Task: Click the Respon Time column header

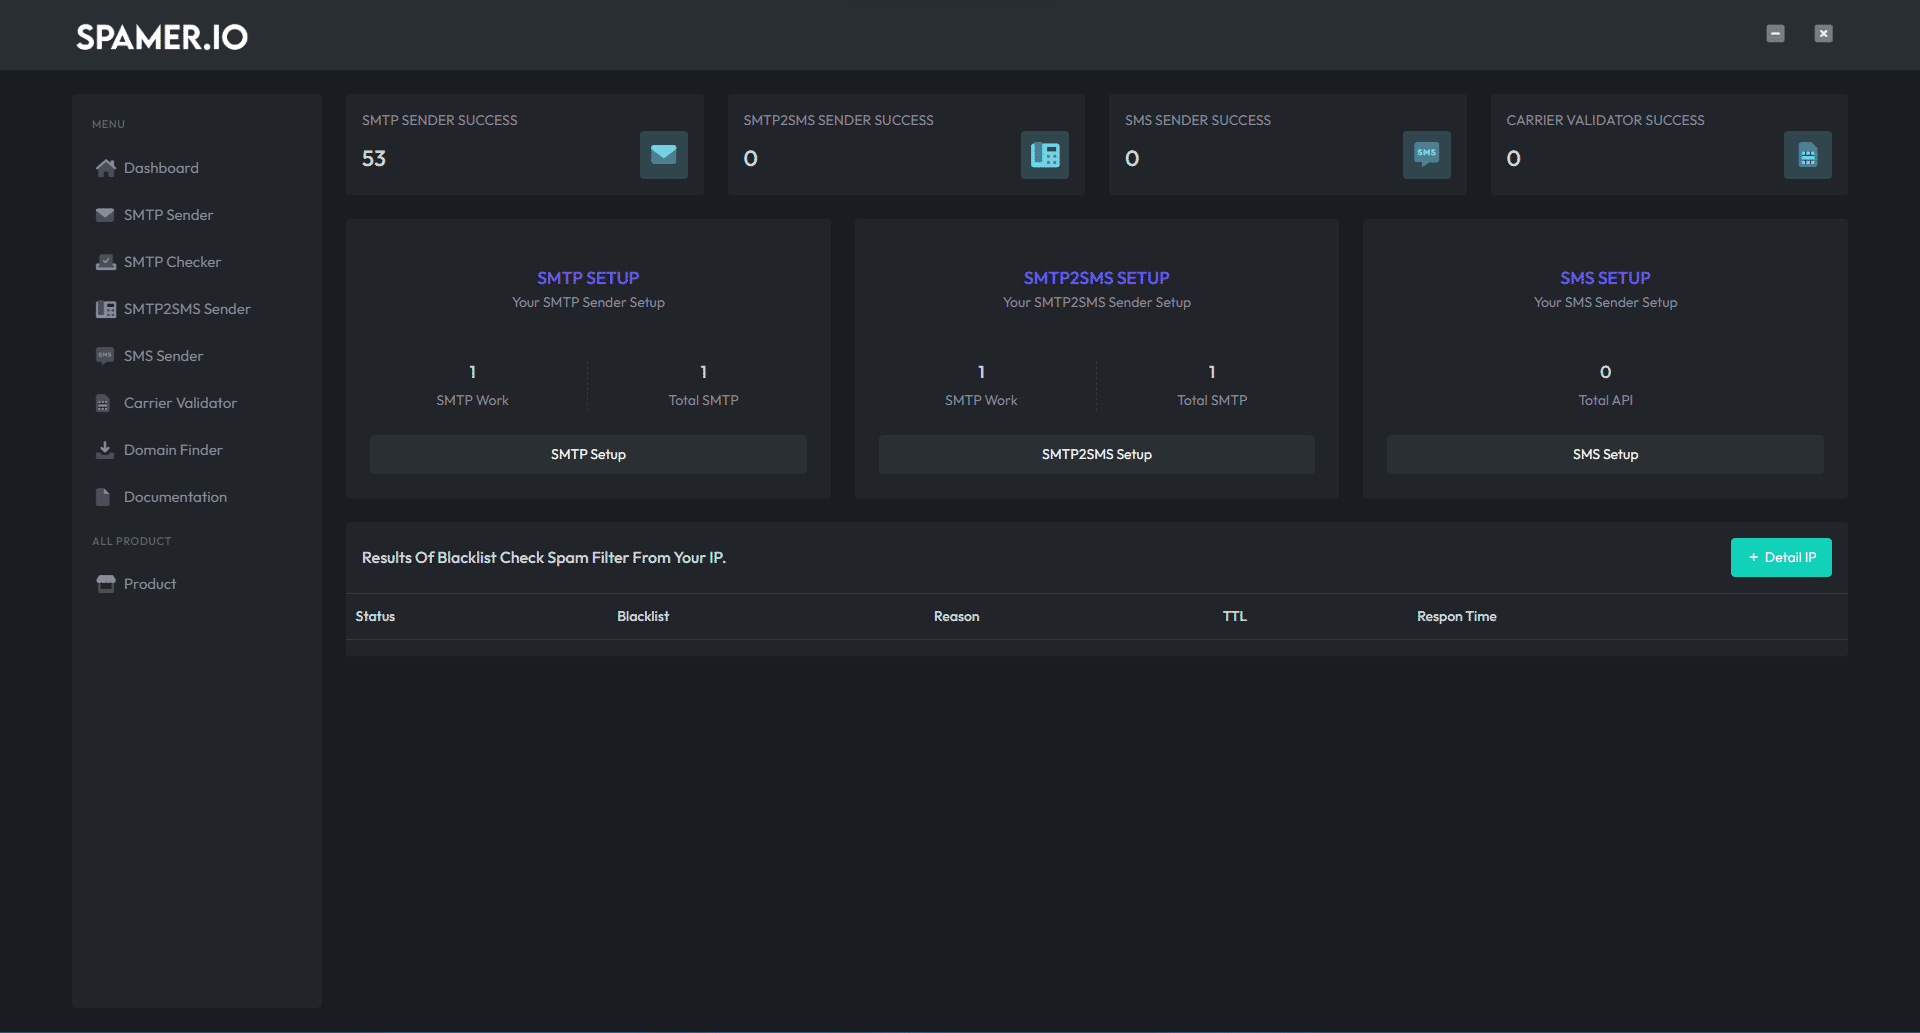Action: pyautogui.click(x=1456, y=616)
